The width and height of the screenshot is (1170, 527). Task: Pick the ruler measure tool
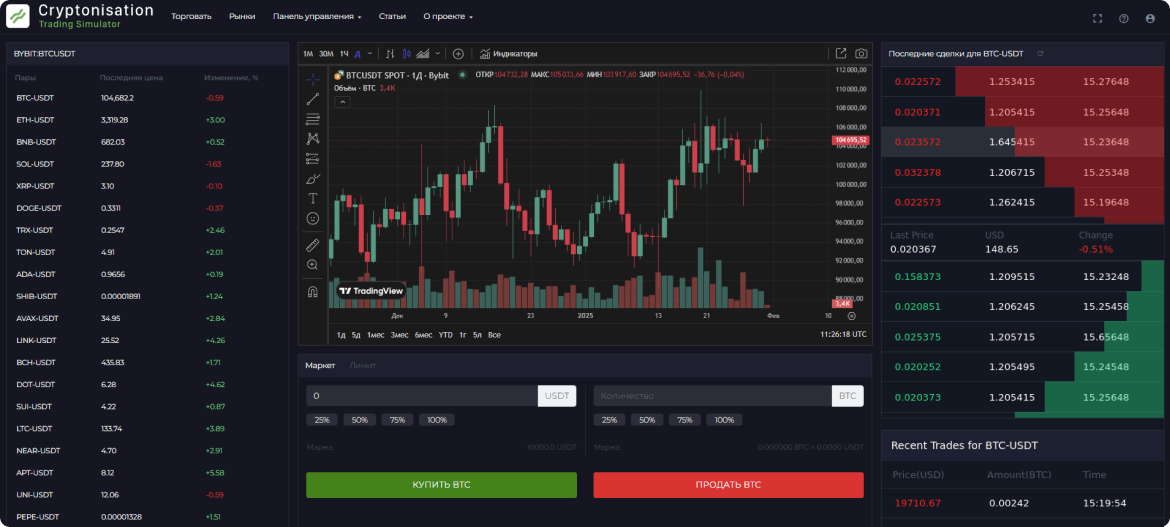point(313,245)
